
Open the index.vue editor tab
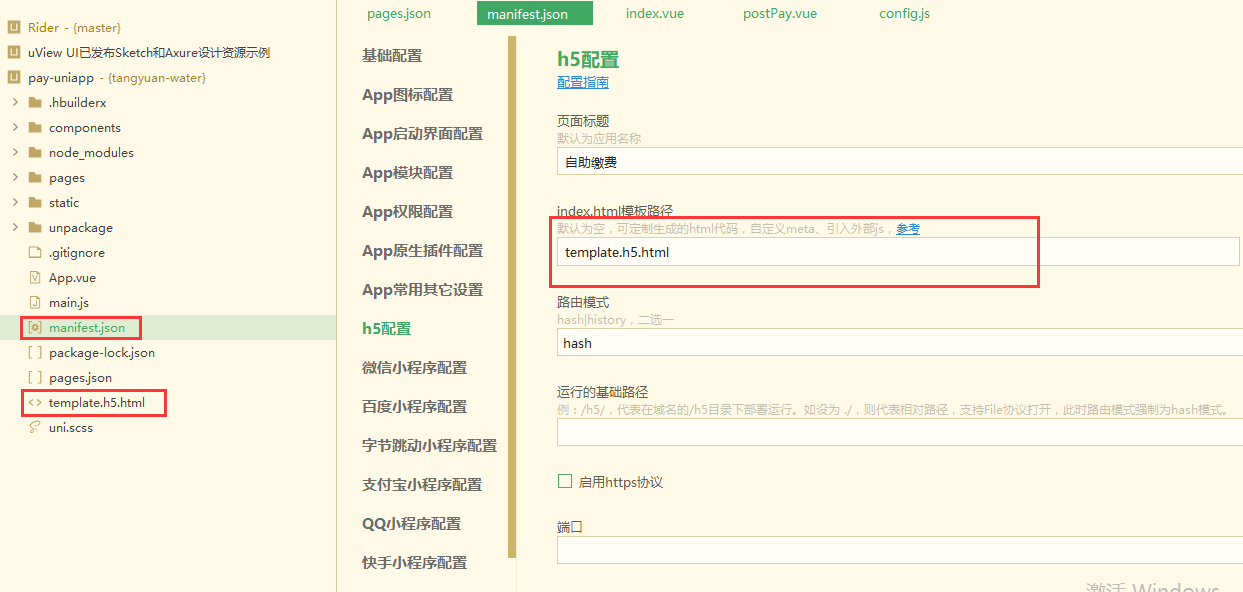point(655,14)
